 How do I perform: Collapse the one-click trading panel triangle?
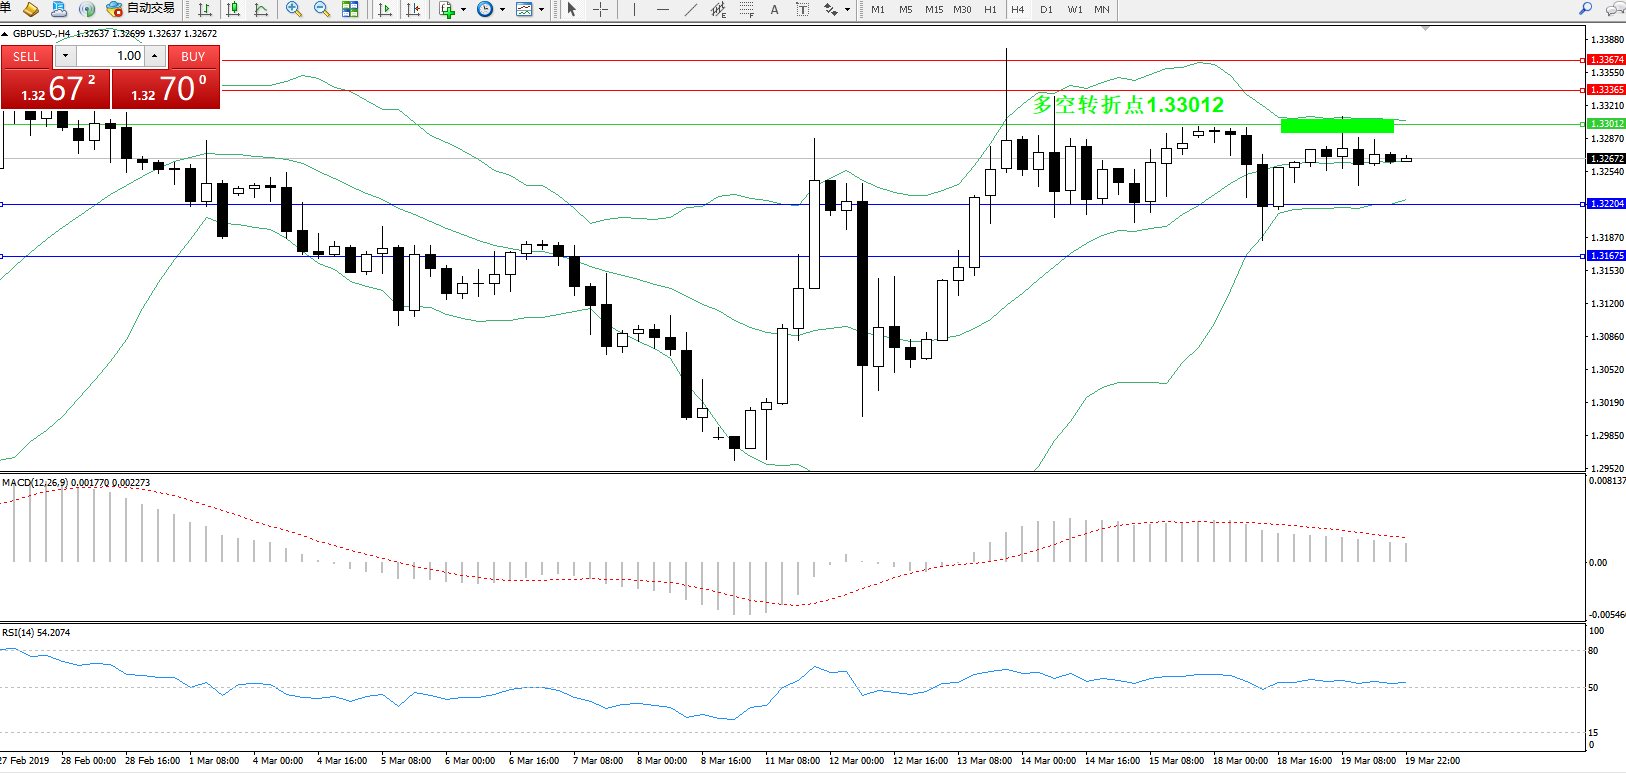(x=5, y=34)
